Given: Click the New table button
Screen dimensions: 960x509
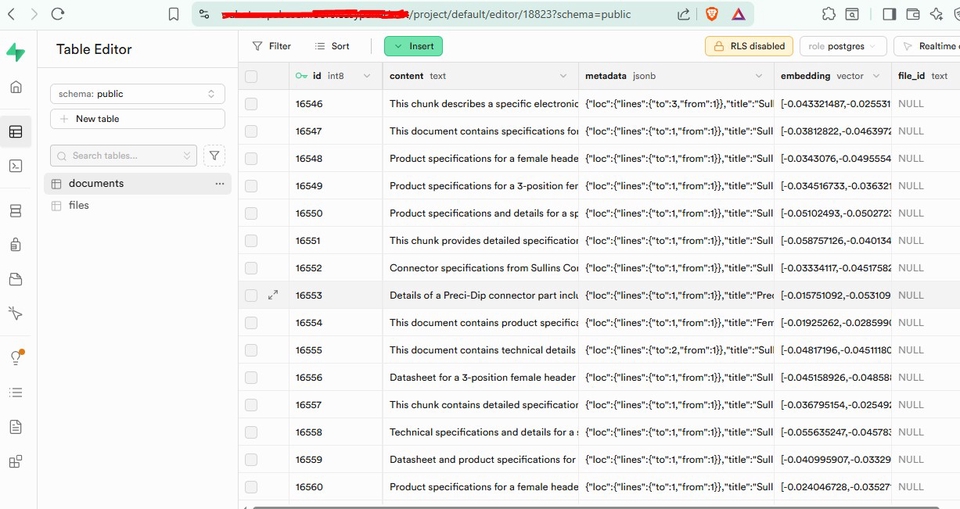Looking at the screenshot, I should click(x=138, y=119).
